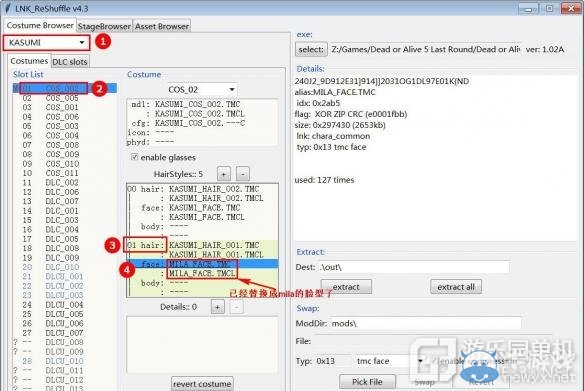Toggle the enable glasses checkbox
This screenshot has width=584, height=391.
[134, 157]
